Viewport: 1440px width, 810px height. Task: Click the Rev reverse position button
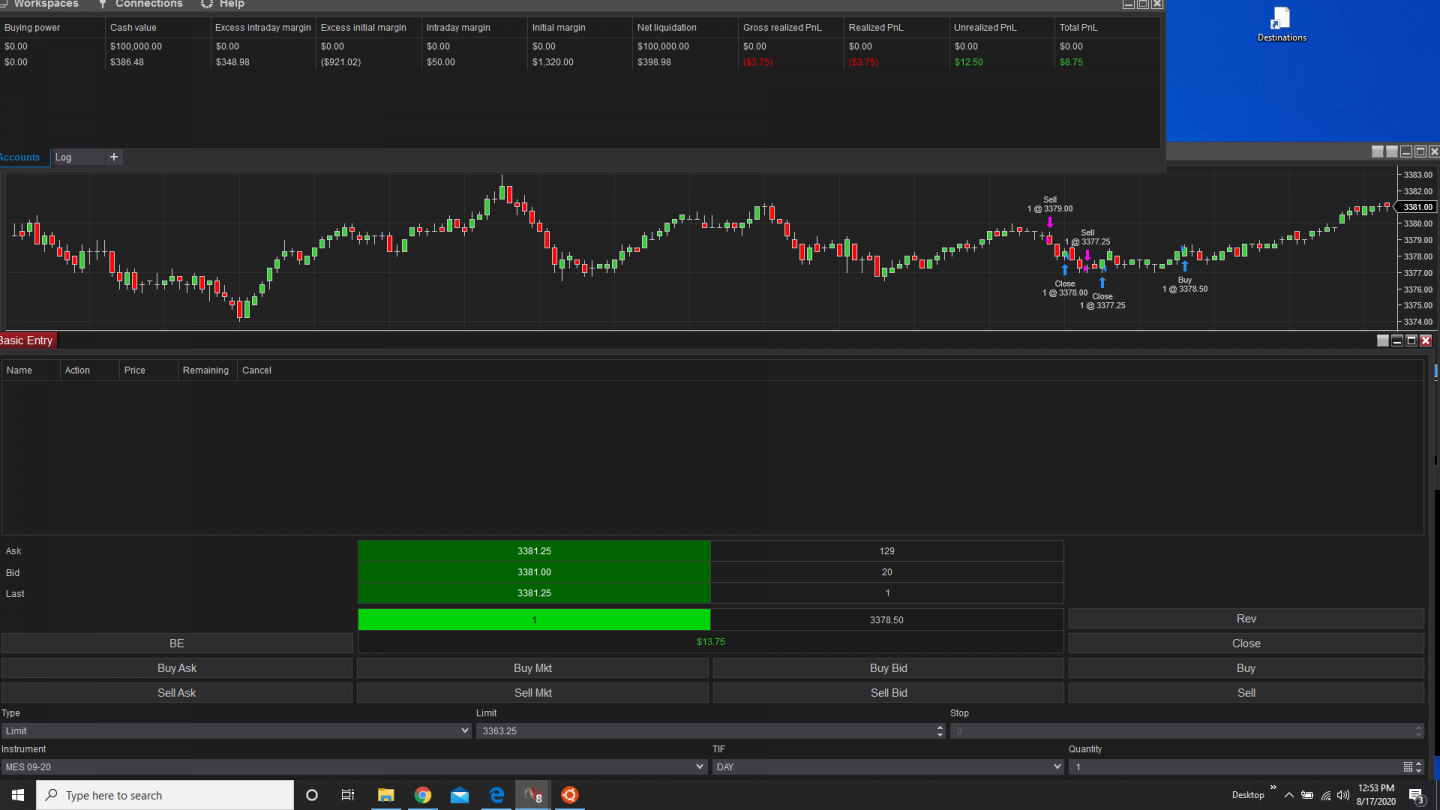pyautogui.click(x=1246, y=619)
